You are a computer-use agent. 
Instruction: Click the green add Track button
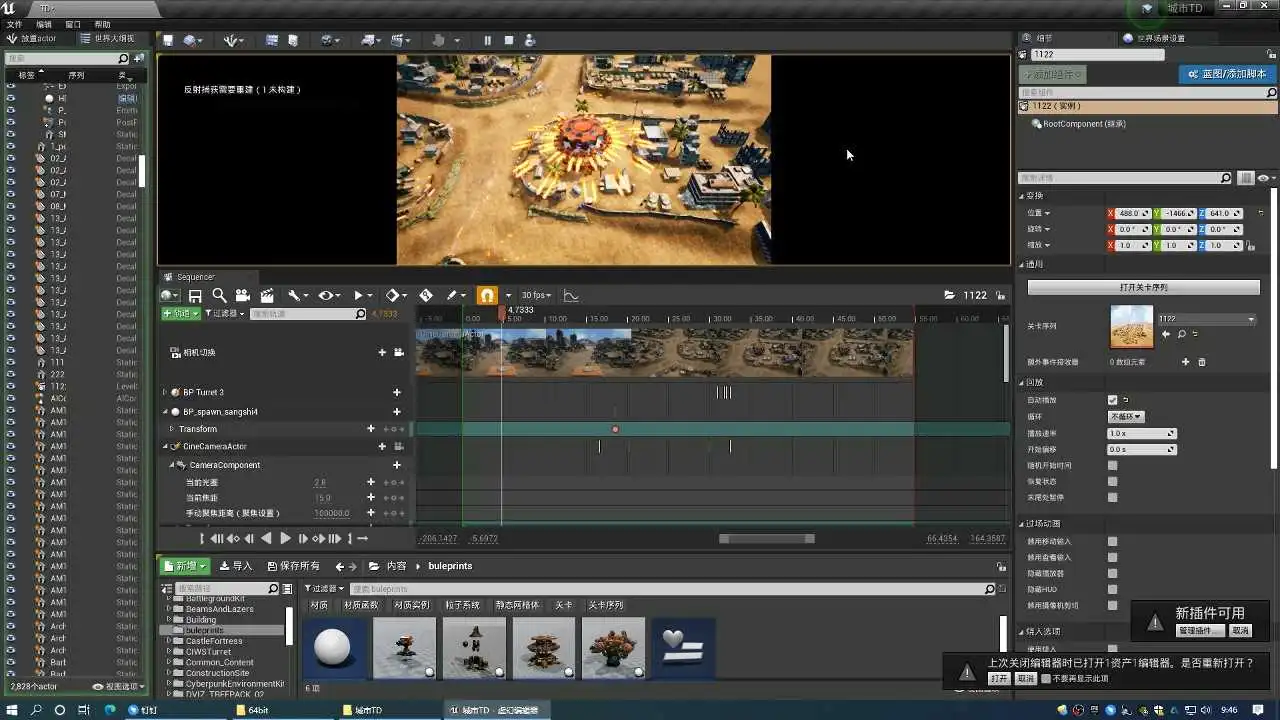click(x=180, y=314)
